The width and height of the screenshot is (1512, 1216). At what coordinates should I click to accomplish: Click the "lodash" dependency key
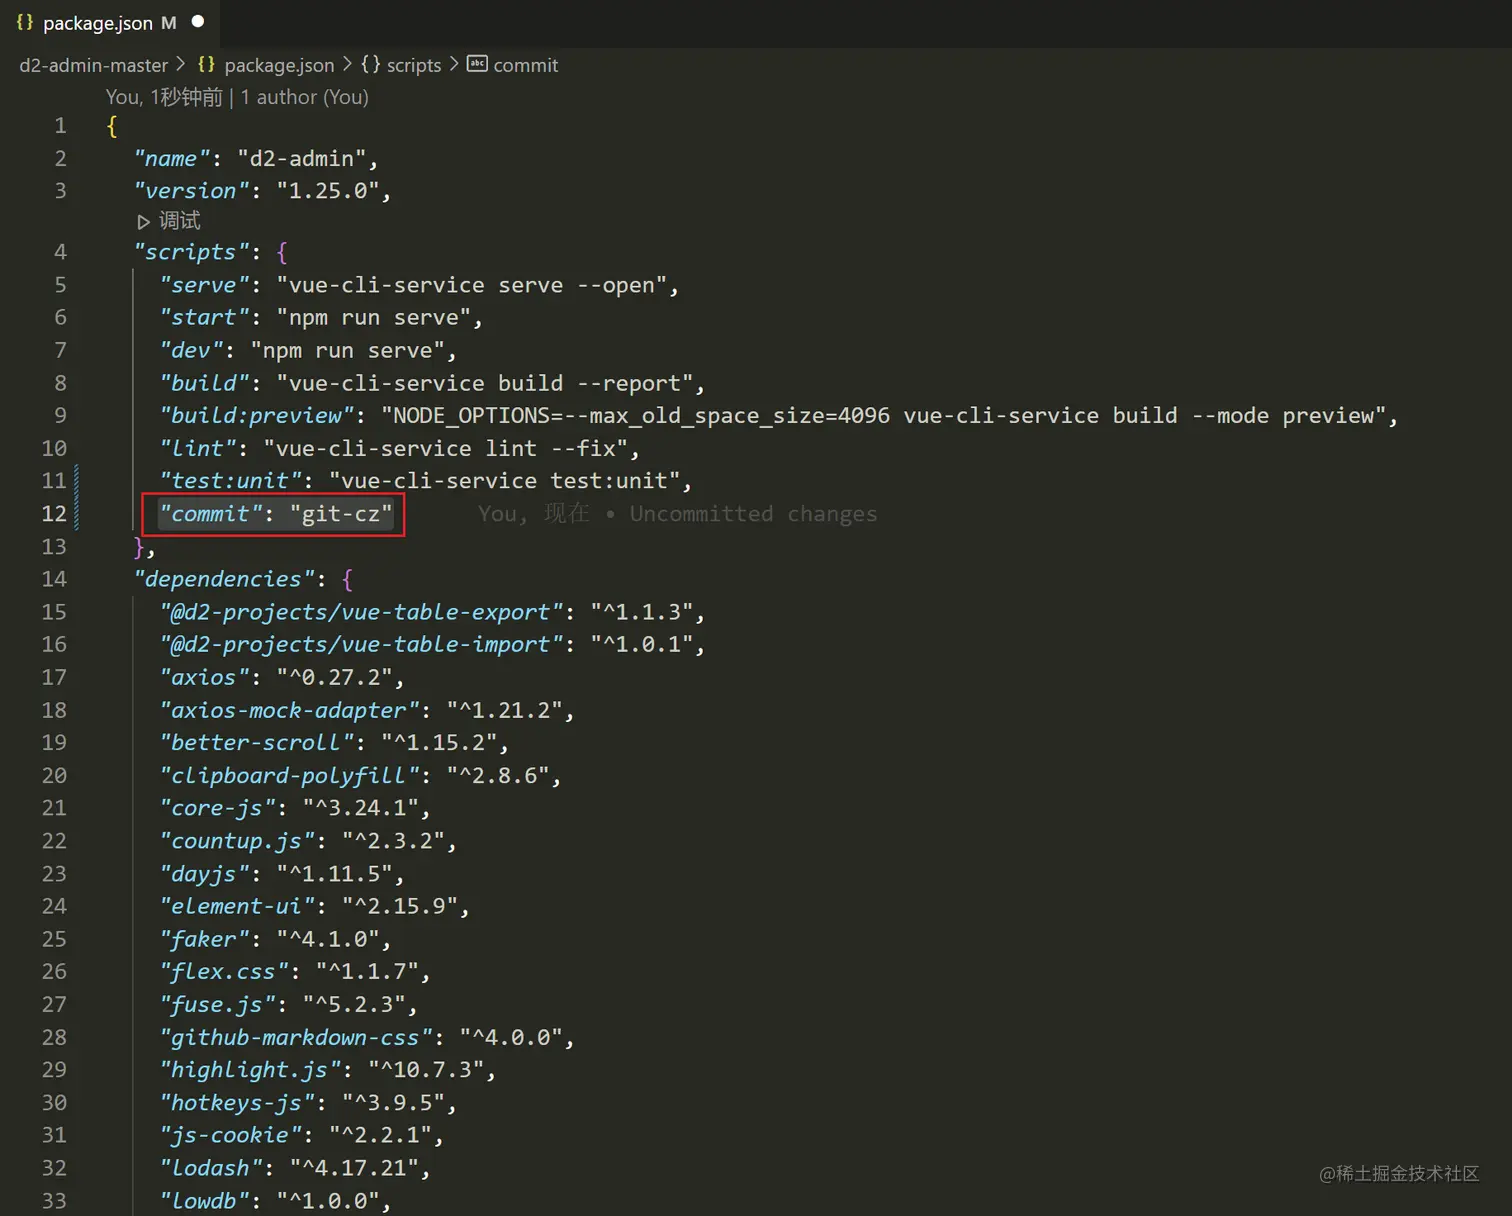pyautogui.click(x=211, y=1168)
